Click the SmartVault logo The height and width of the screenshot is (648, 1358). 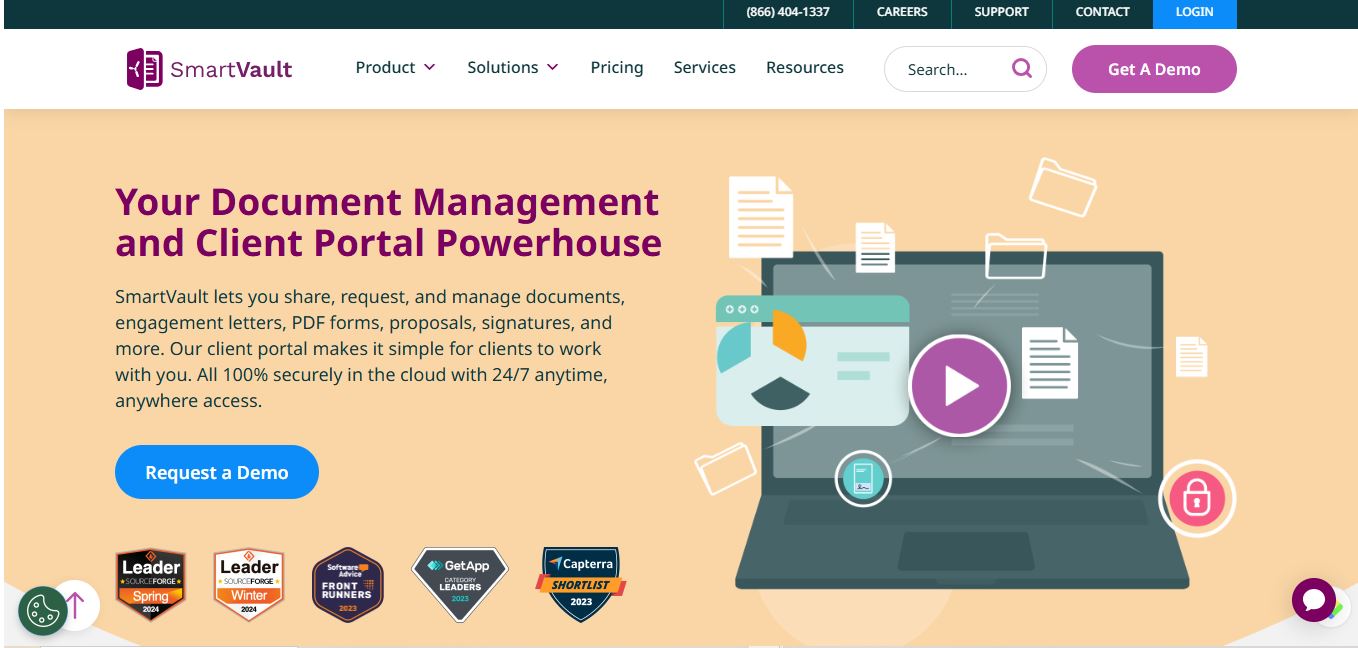209,69
